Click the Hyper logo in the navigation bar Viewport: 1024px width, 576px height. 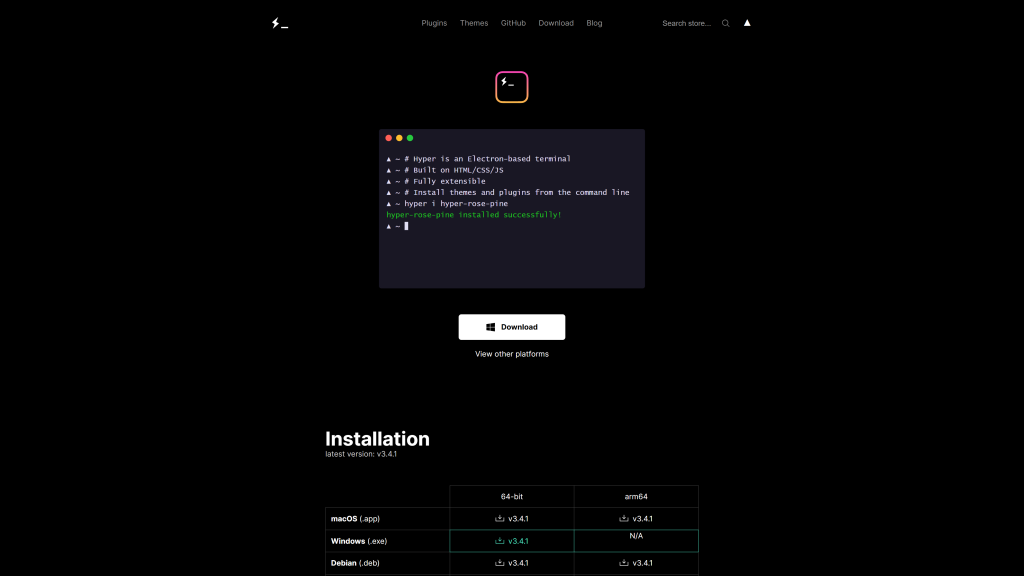280,24
